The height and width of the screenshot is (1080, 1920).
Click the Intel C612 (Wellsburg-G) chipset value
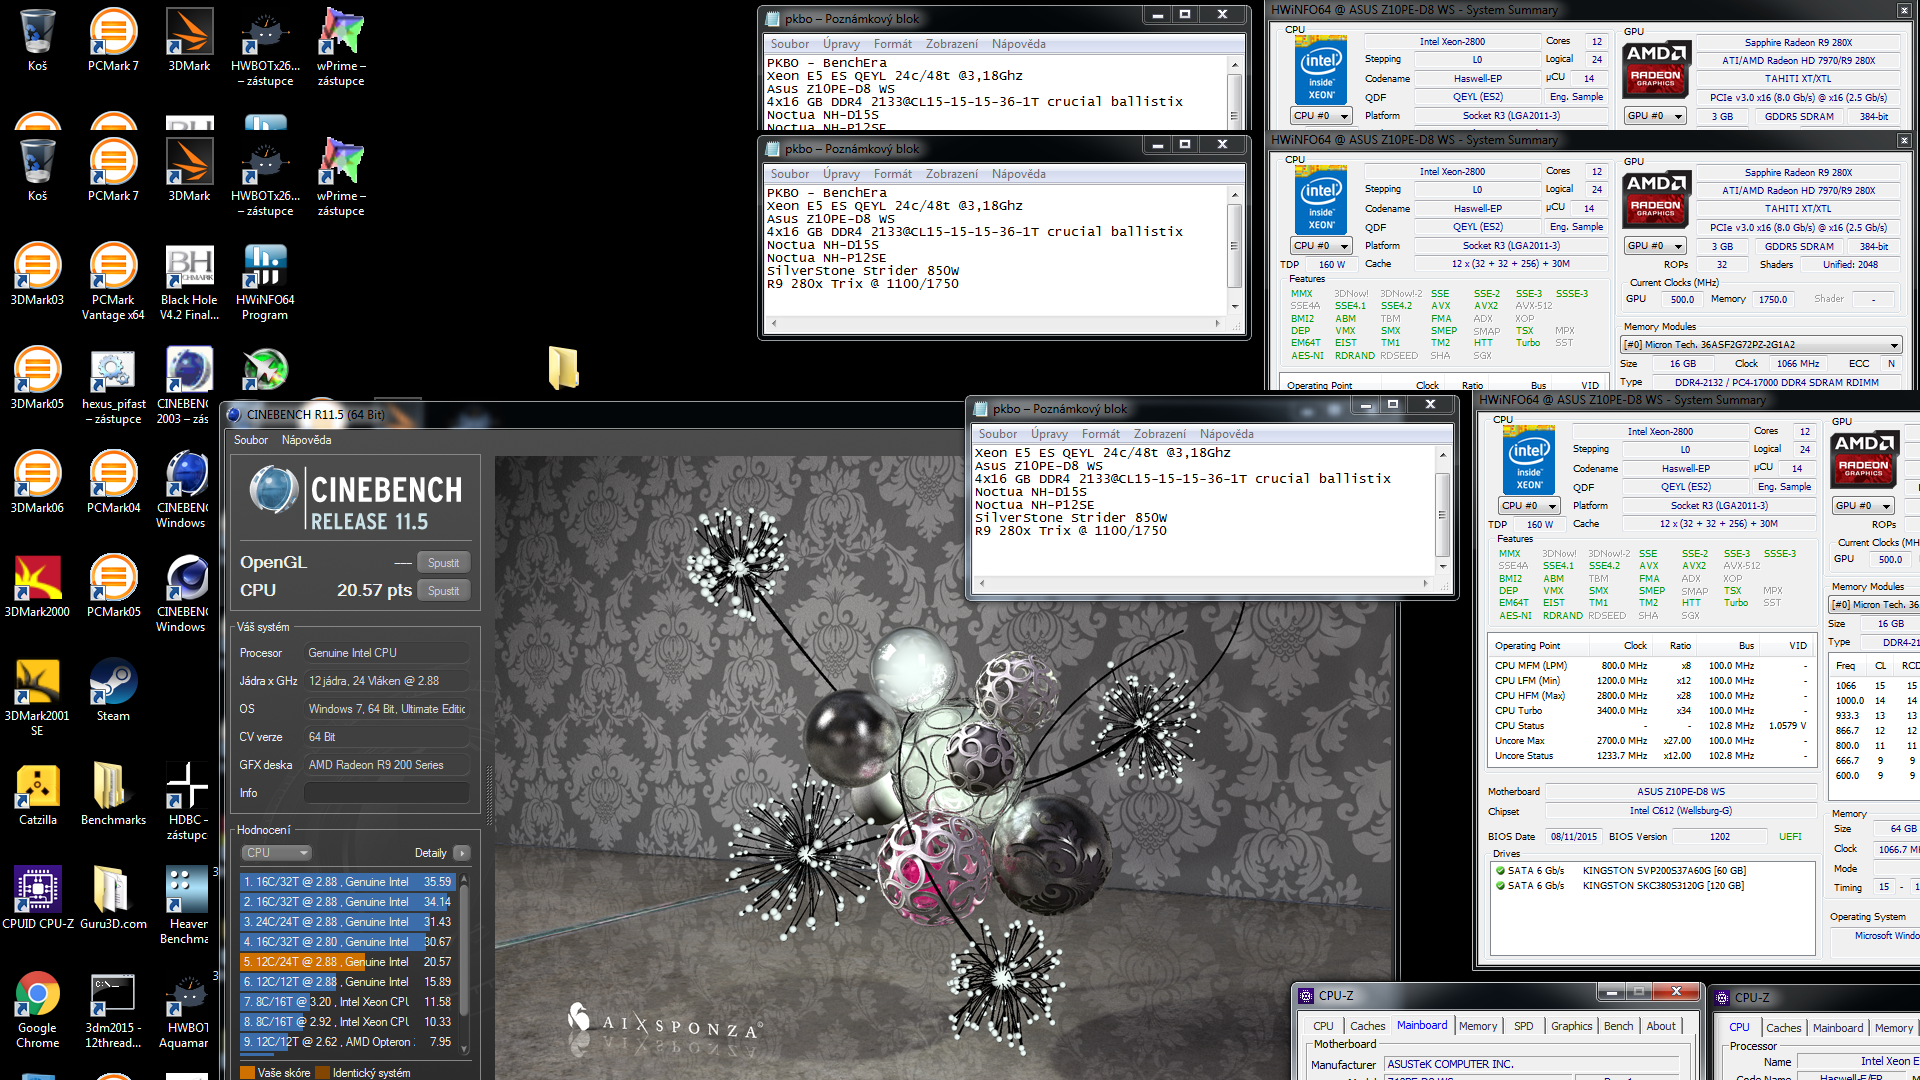1681,811
